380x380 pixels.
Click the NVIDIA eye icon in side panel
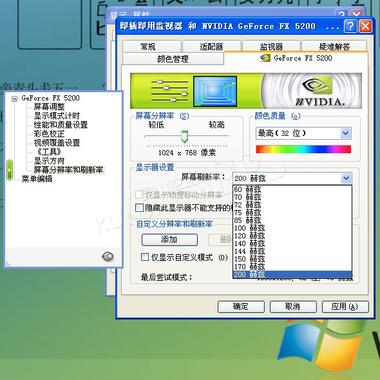tap(108, 256)
